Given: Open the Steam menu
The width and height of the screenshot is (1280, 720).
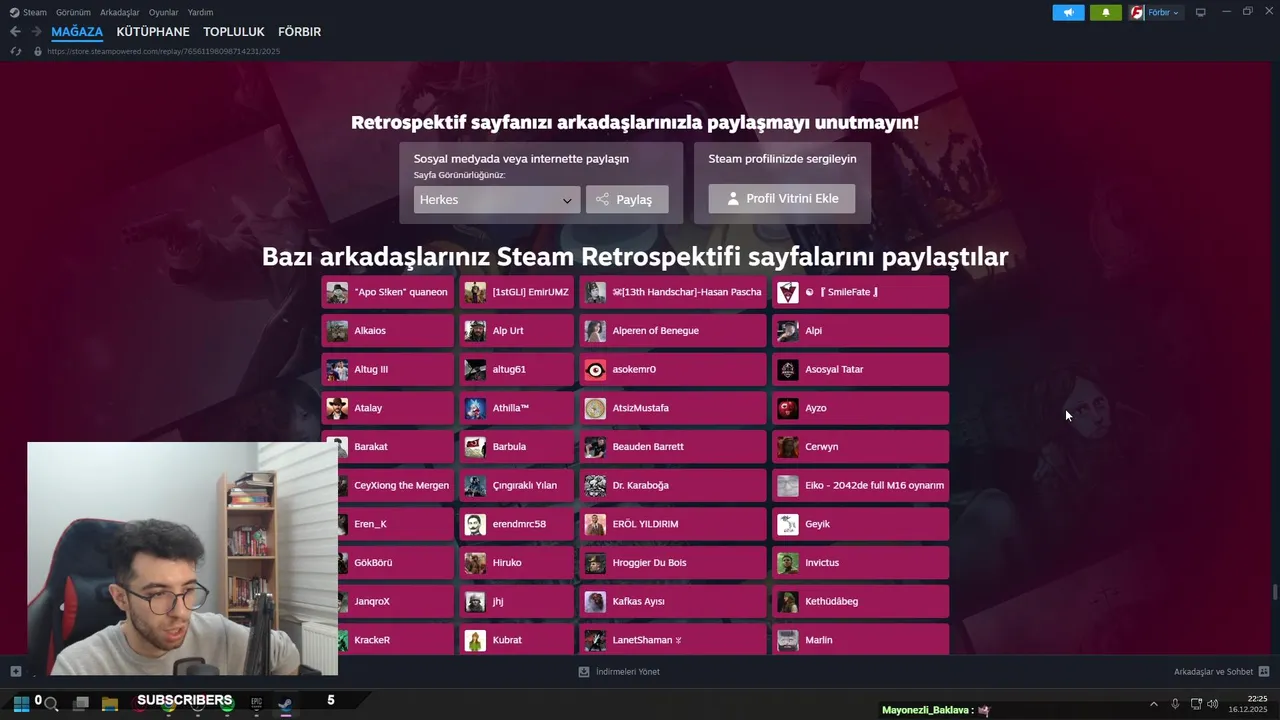Looking at the screenshot, I should click(28, 12).
